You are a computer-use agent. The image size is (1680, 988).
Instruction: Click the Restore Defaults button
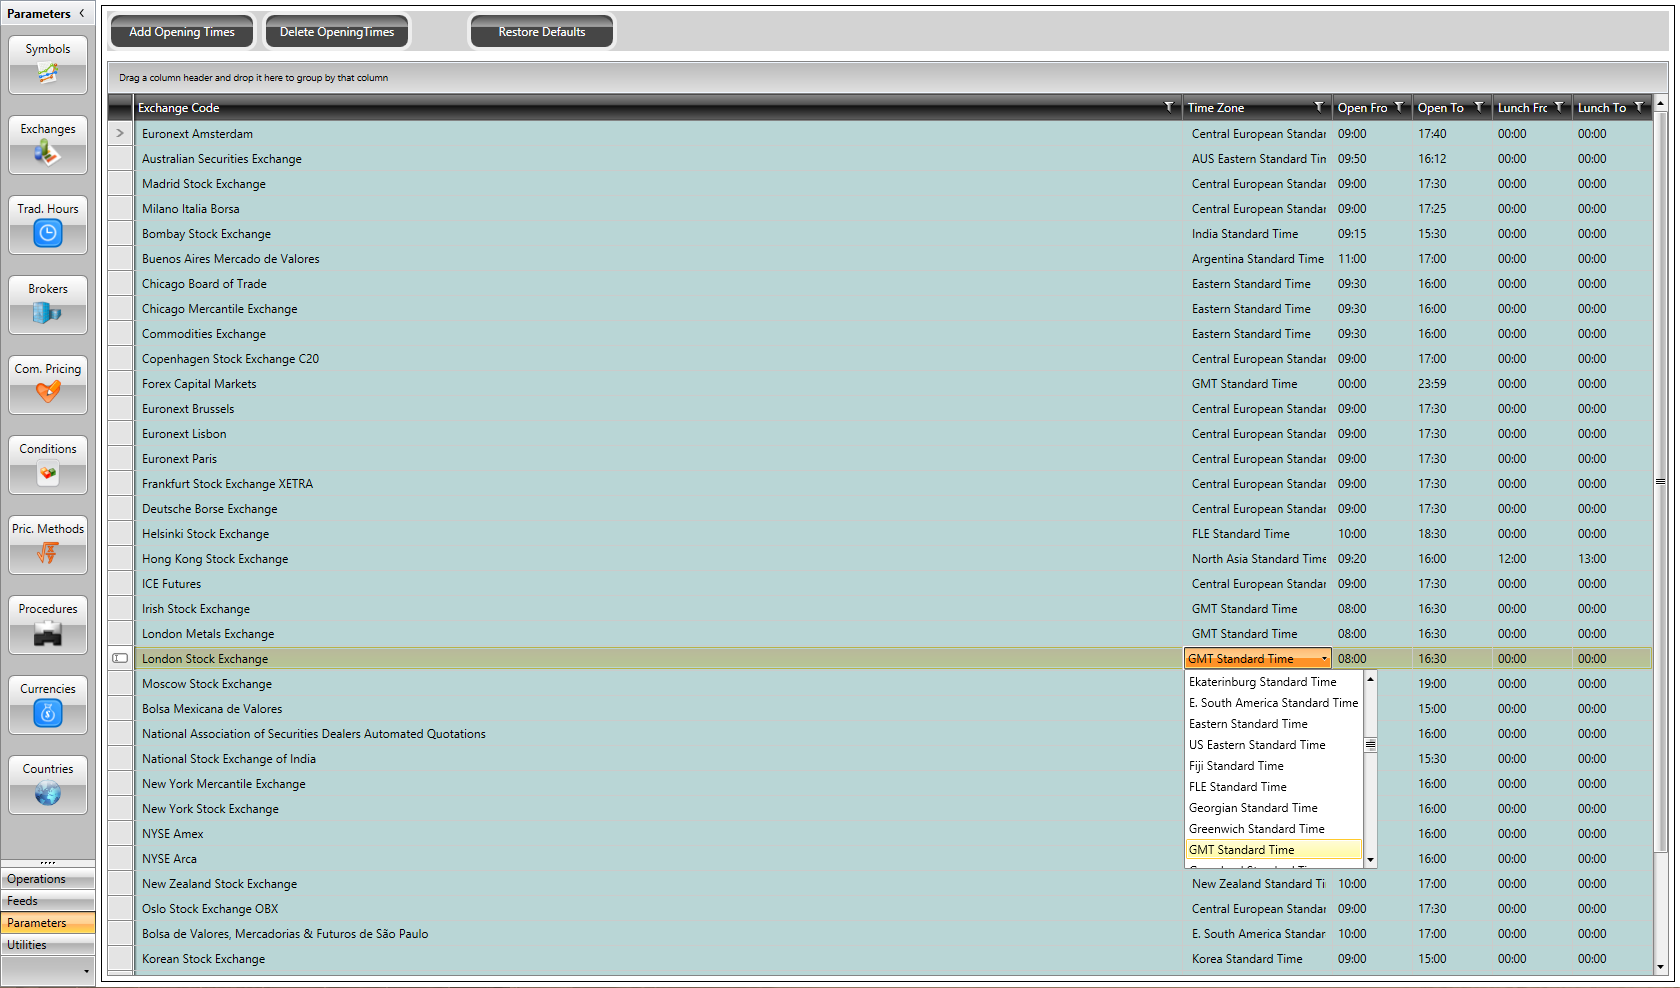(x=542, y=32)
